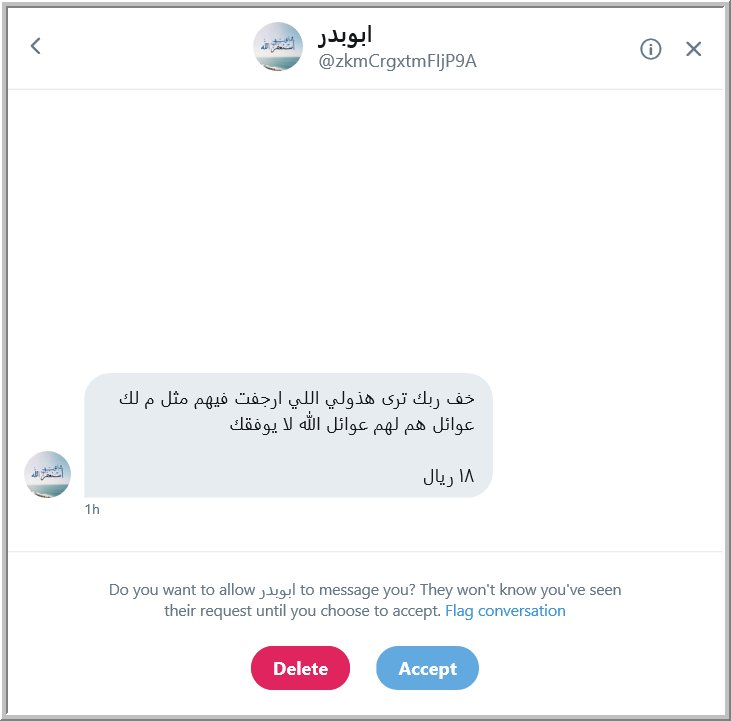The width and height of the screenshot is (731, 721).
Task: Close the message request with the X icon
Action: tap(693, 48)
